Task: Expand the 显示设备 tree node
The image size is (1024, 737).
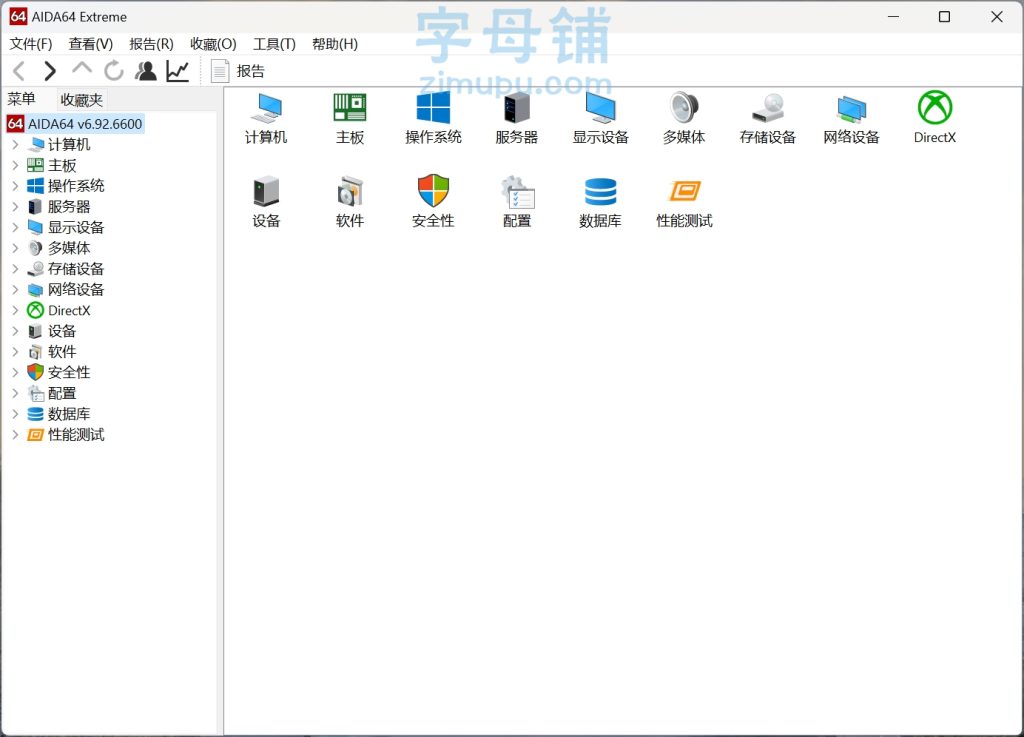Action: (x=15, y=228)
